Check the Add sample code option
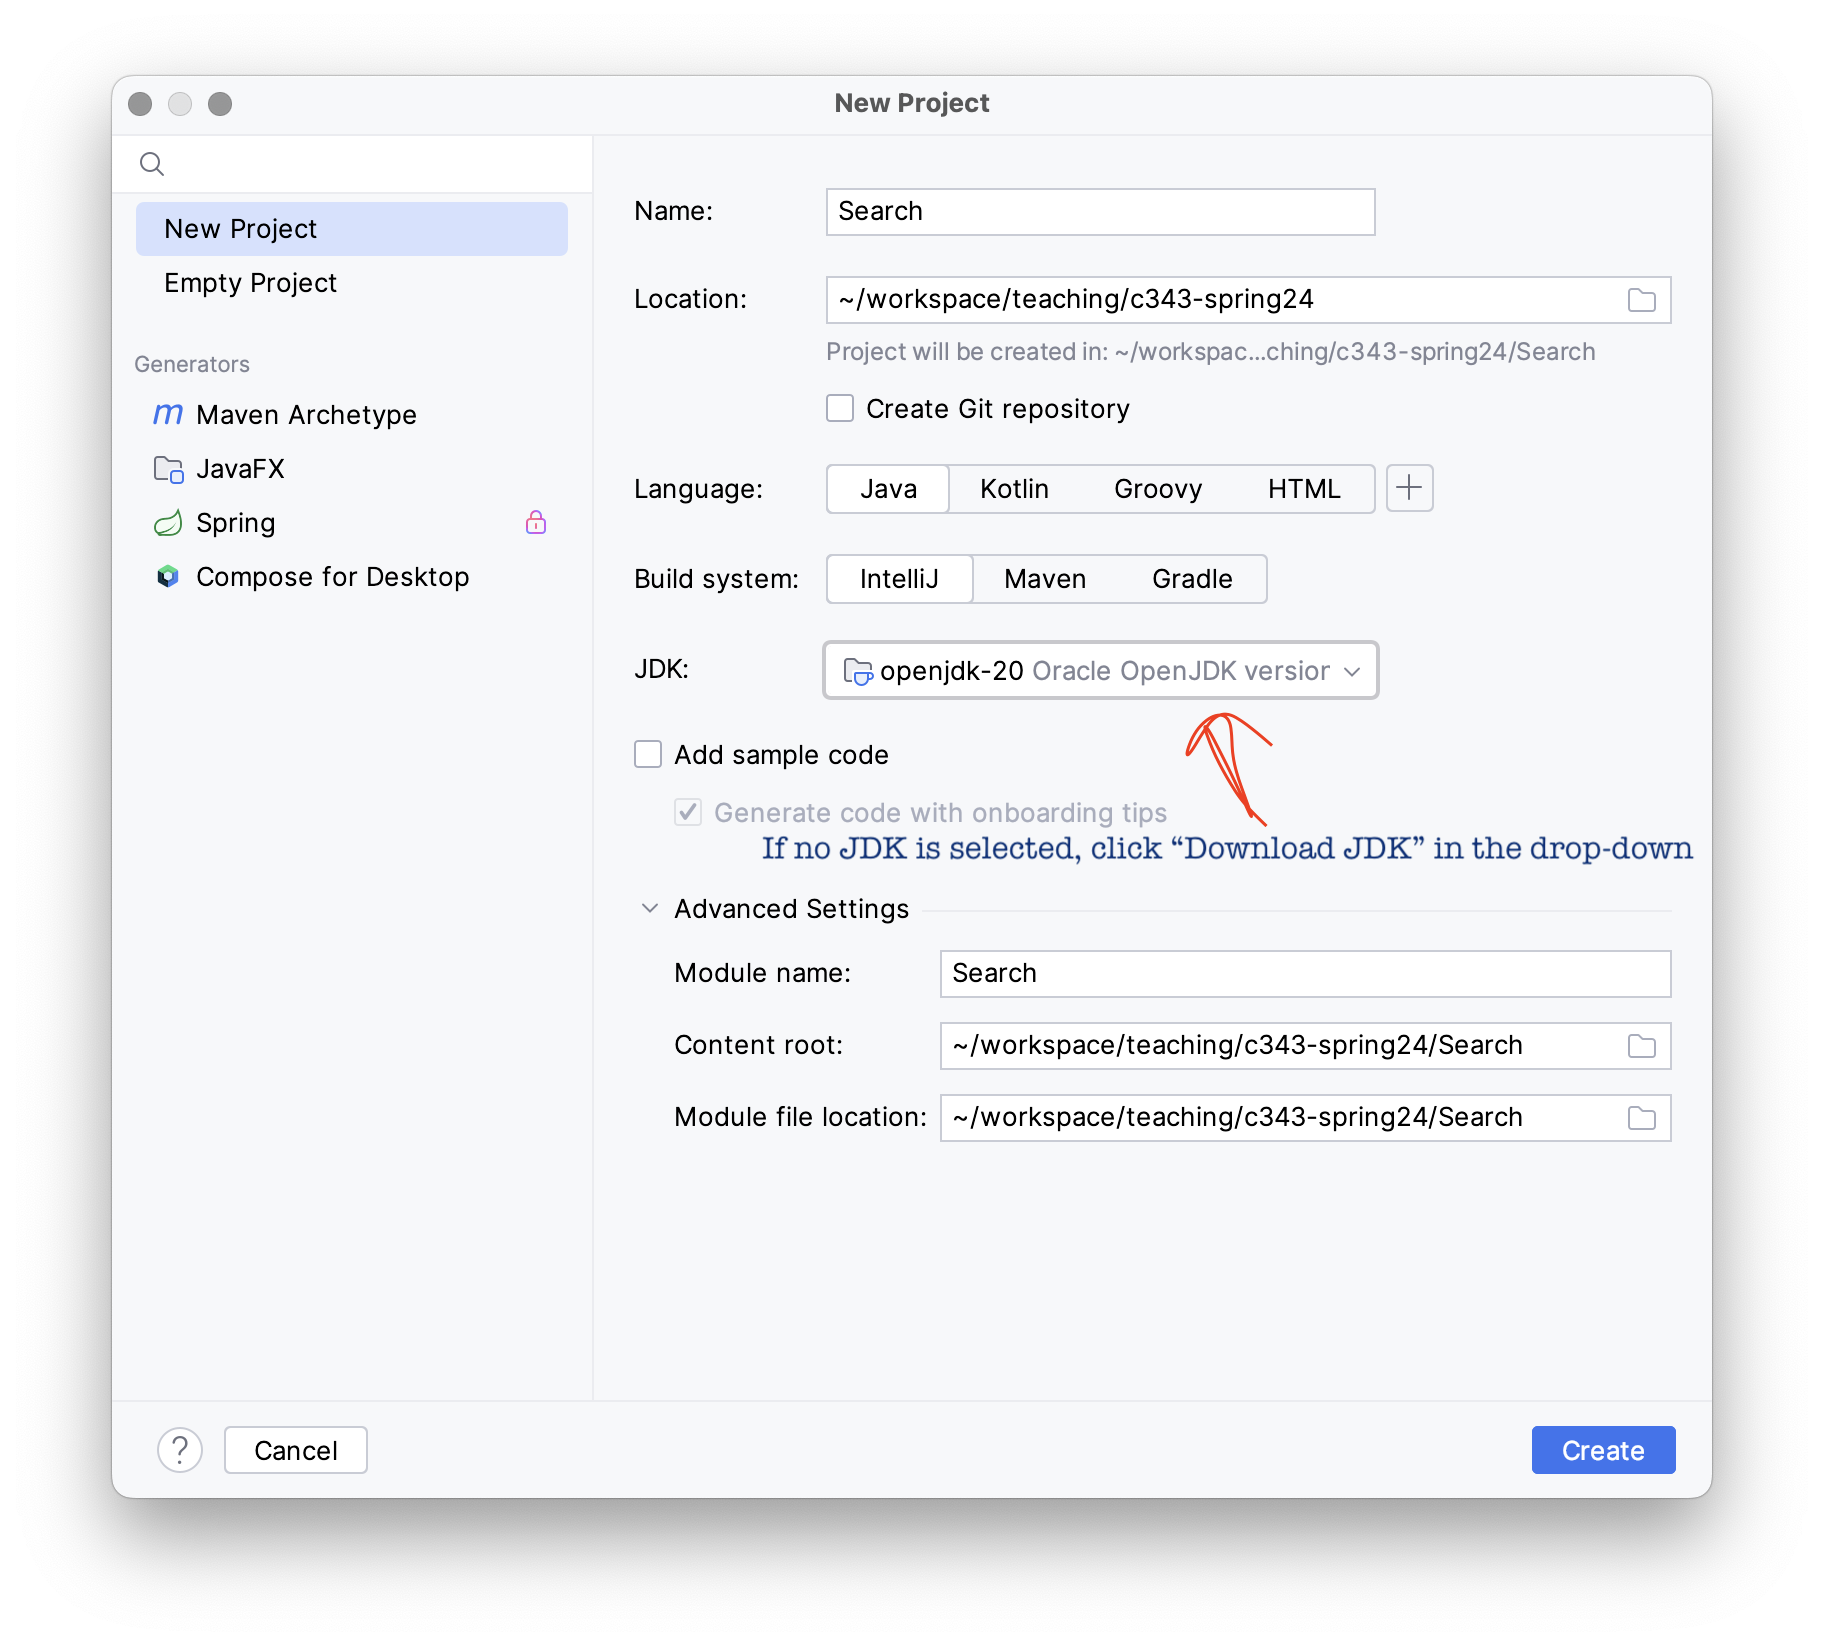 648,754
